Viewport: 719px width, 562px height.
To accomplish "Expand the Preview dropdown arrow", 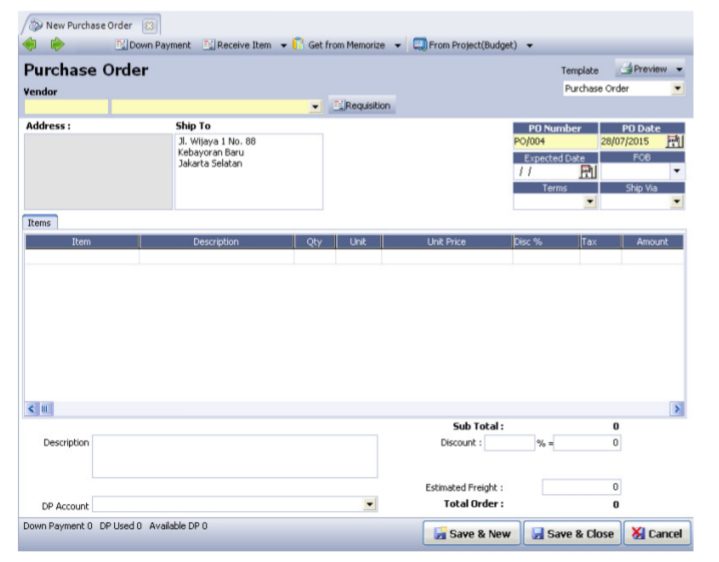I will click(679, 69).
